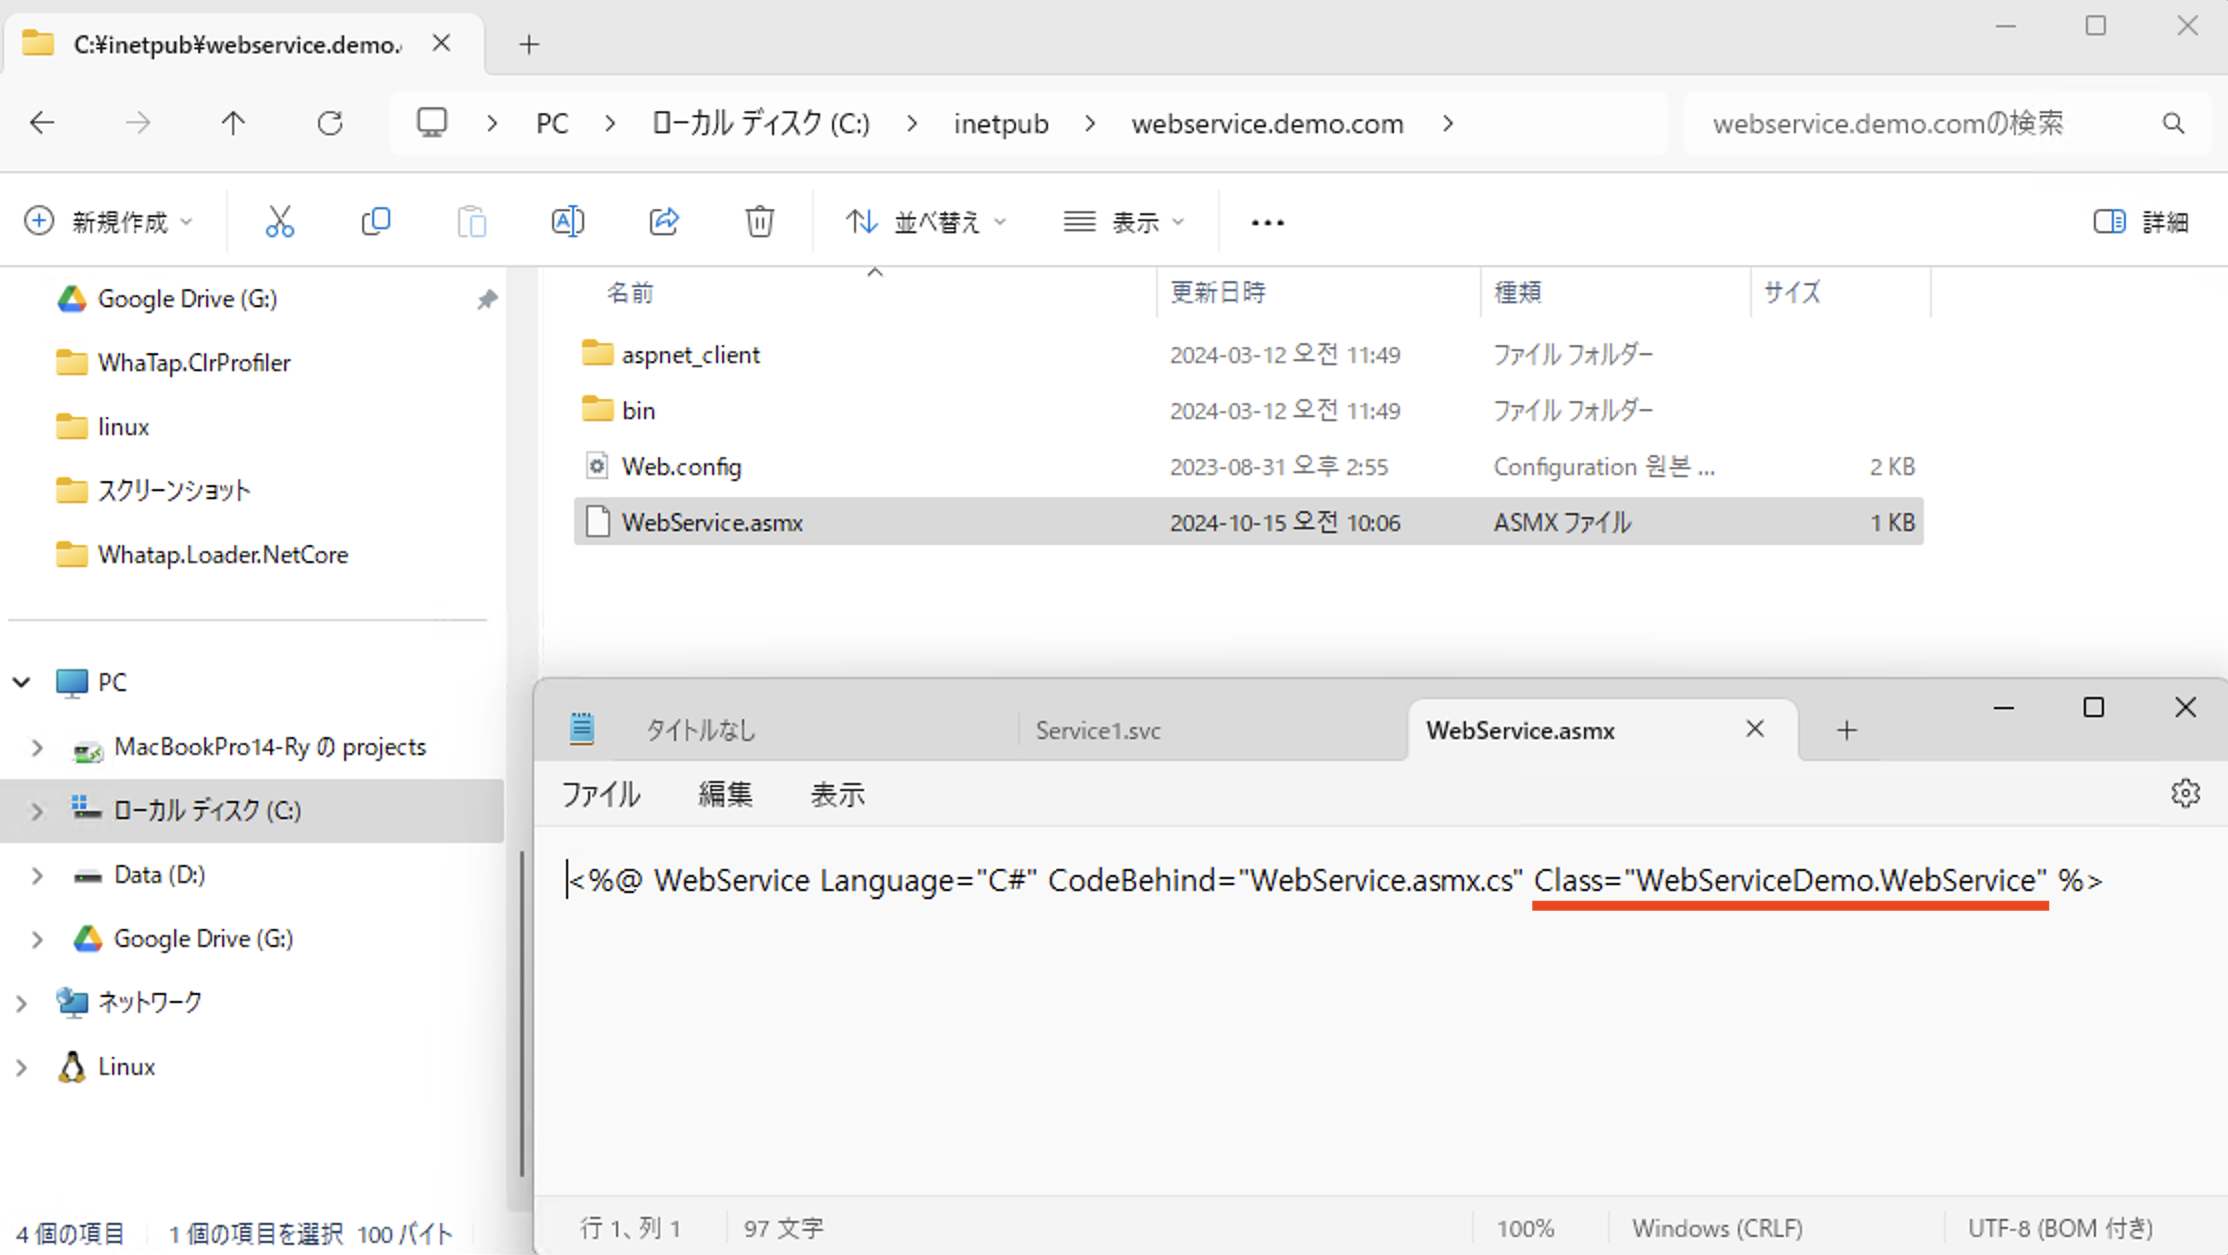Image resolution: width=2228 pixels, height=1255 pixels.
Task: Click the Notepad settings gear icon
Action: [x=2187, y=794]
